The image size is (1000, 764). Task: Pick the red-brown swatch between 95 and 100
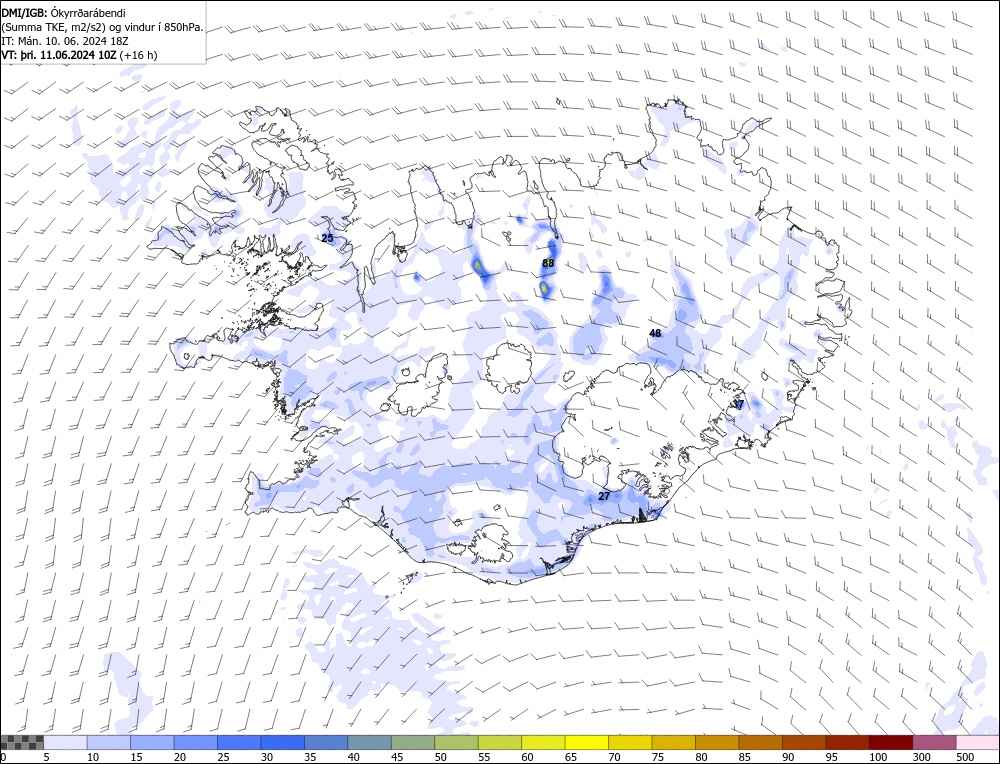click(847, 742)
